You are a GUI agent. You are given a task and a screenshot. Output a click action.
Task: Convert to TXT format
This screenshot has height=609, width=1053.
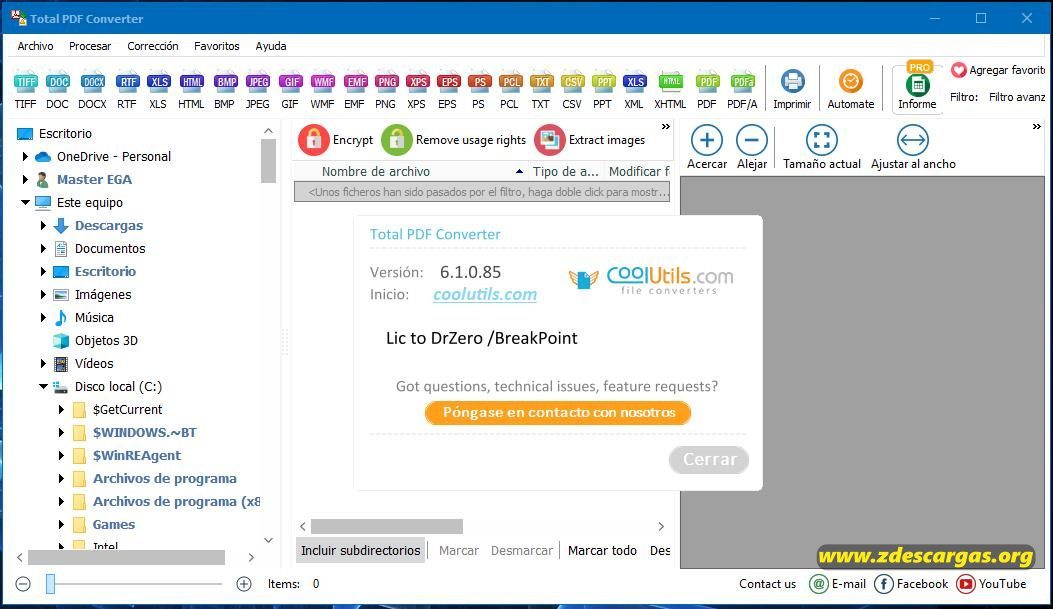541,89
